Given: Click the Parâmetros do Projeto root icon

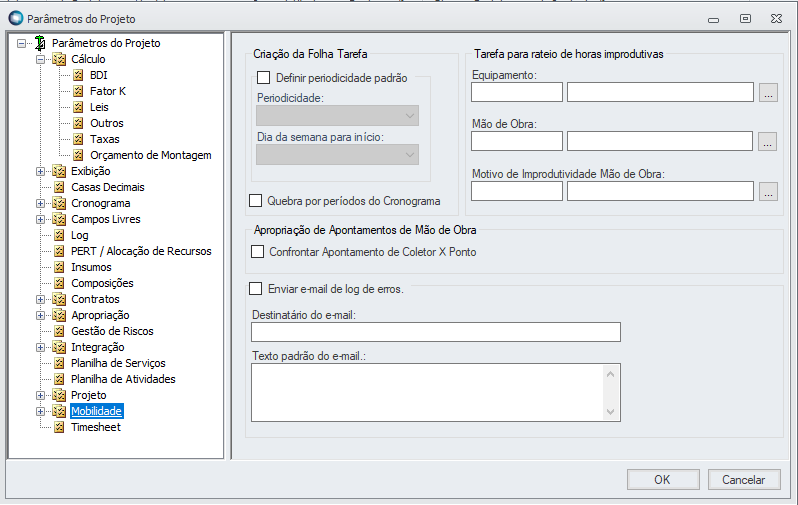Looking at the screenshot, I should tap(40, 43).
